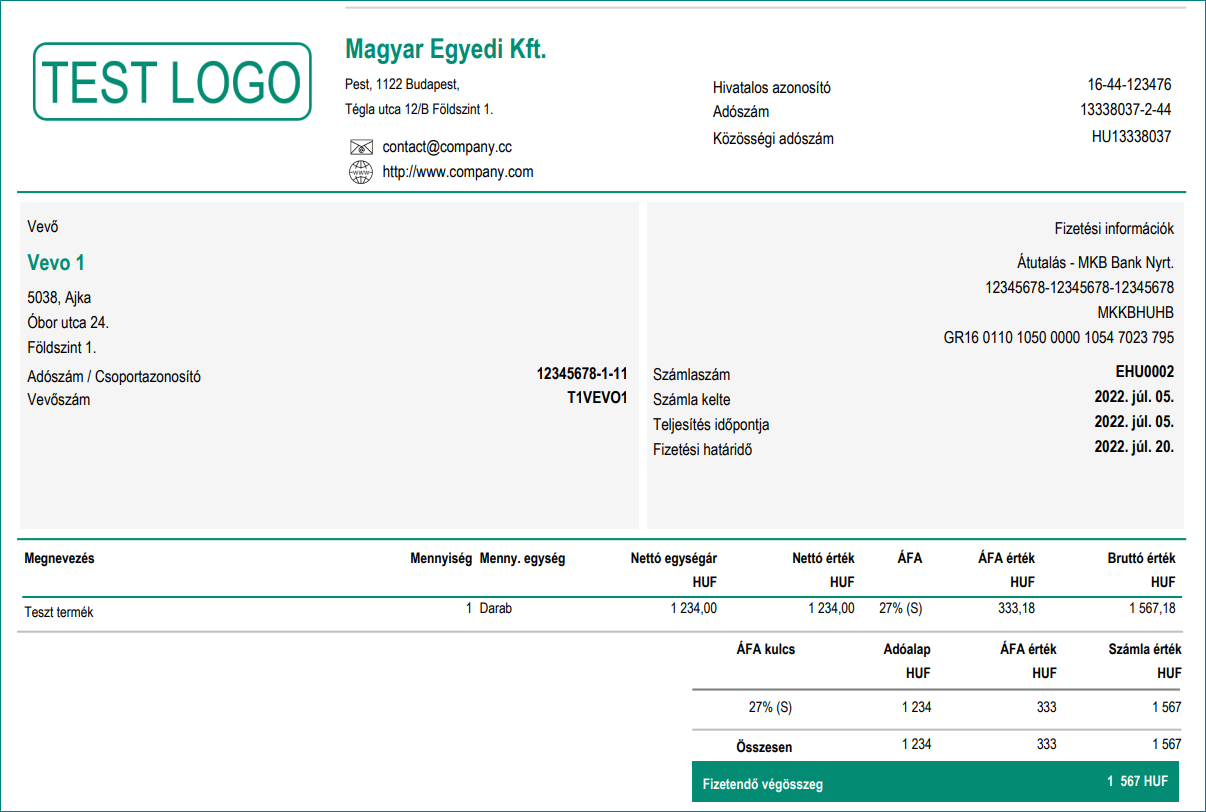Select tax number 13338037-2-44
Screen dimensions: 1206x812
tap(1126, 110)
